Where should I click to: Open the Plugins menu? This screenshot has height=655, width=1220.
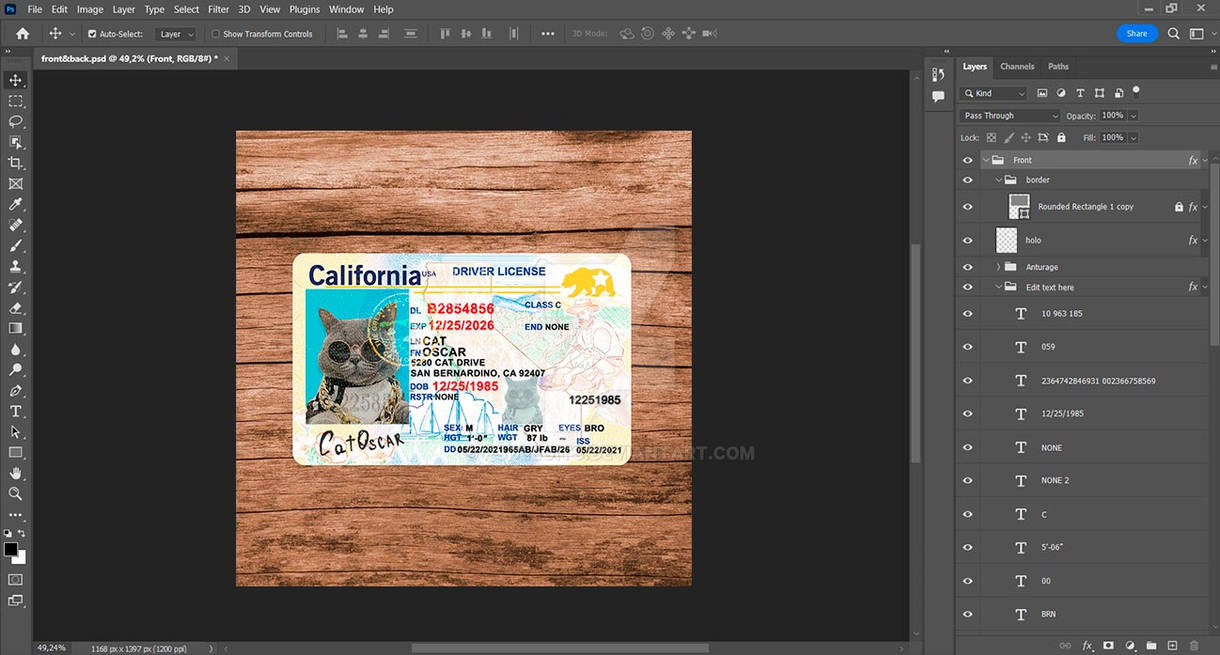pos(304,9)
